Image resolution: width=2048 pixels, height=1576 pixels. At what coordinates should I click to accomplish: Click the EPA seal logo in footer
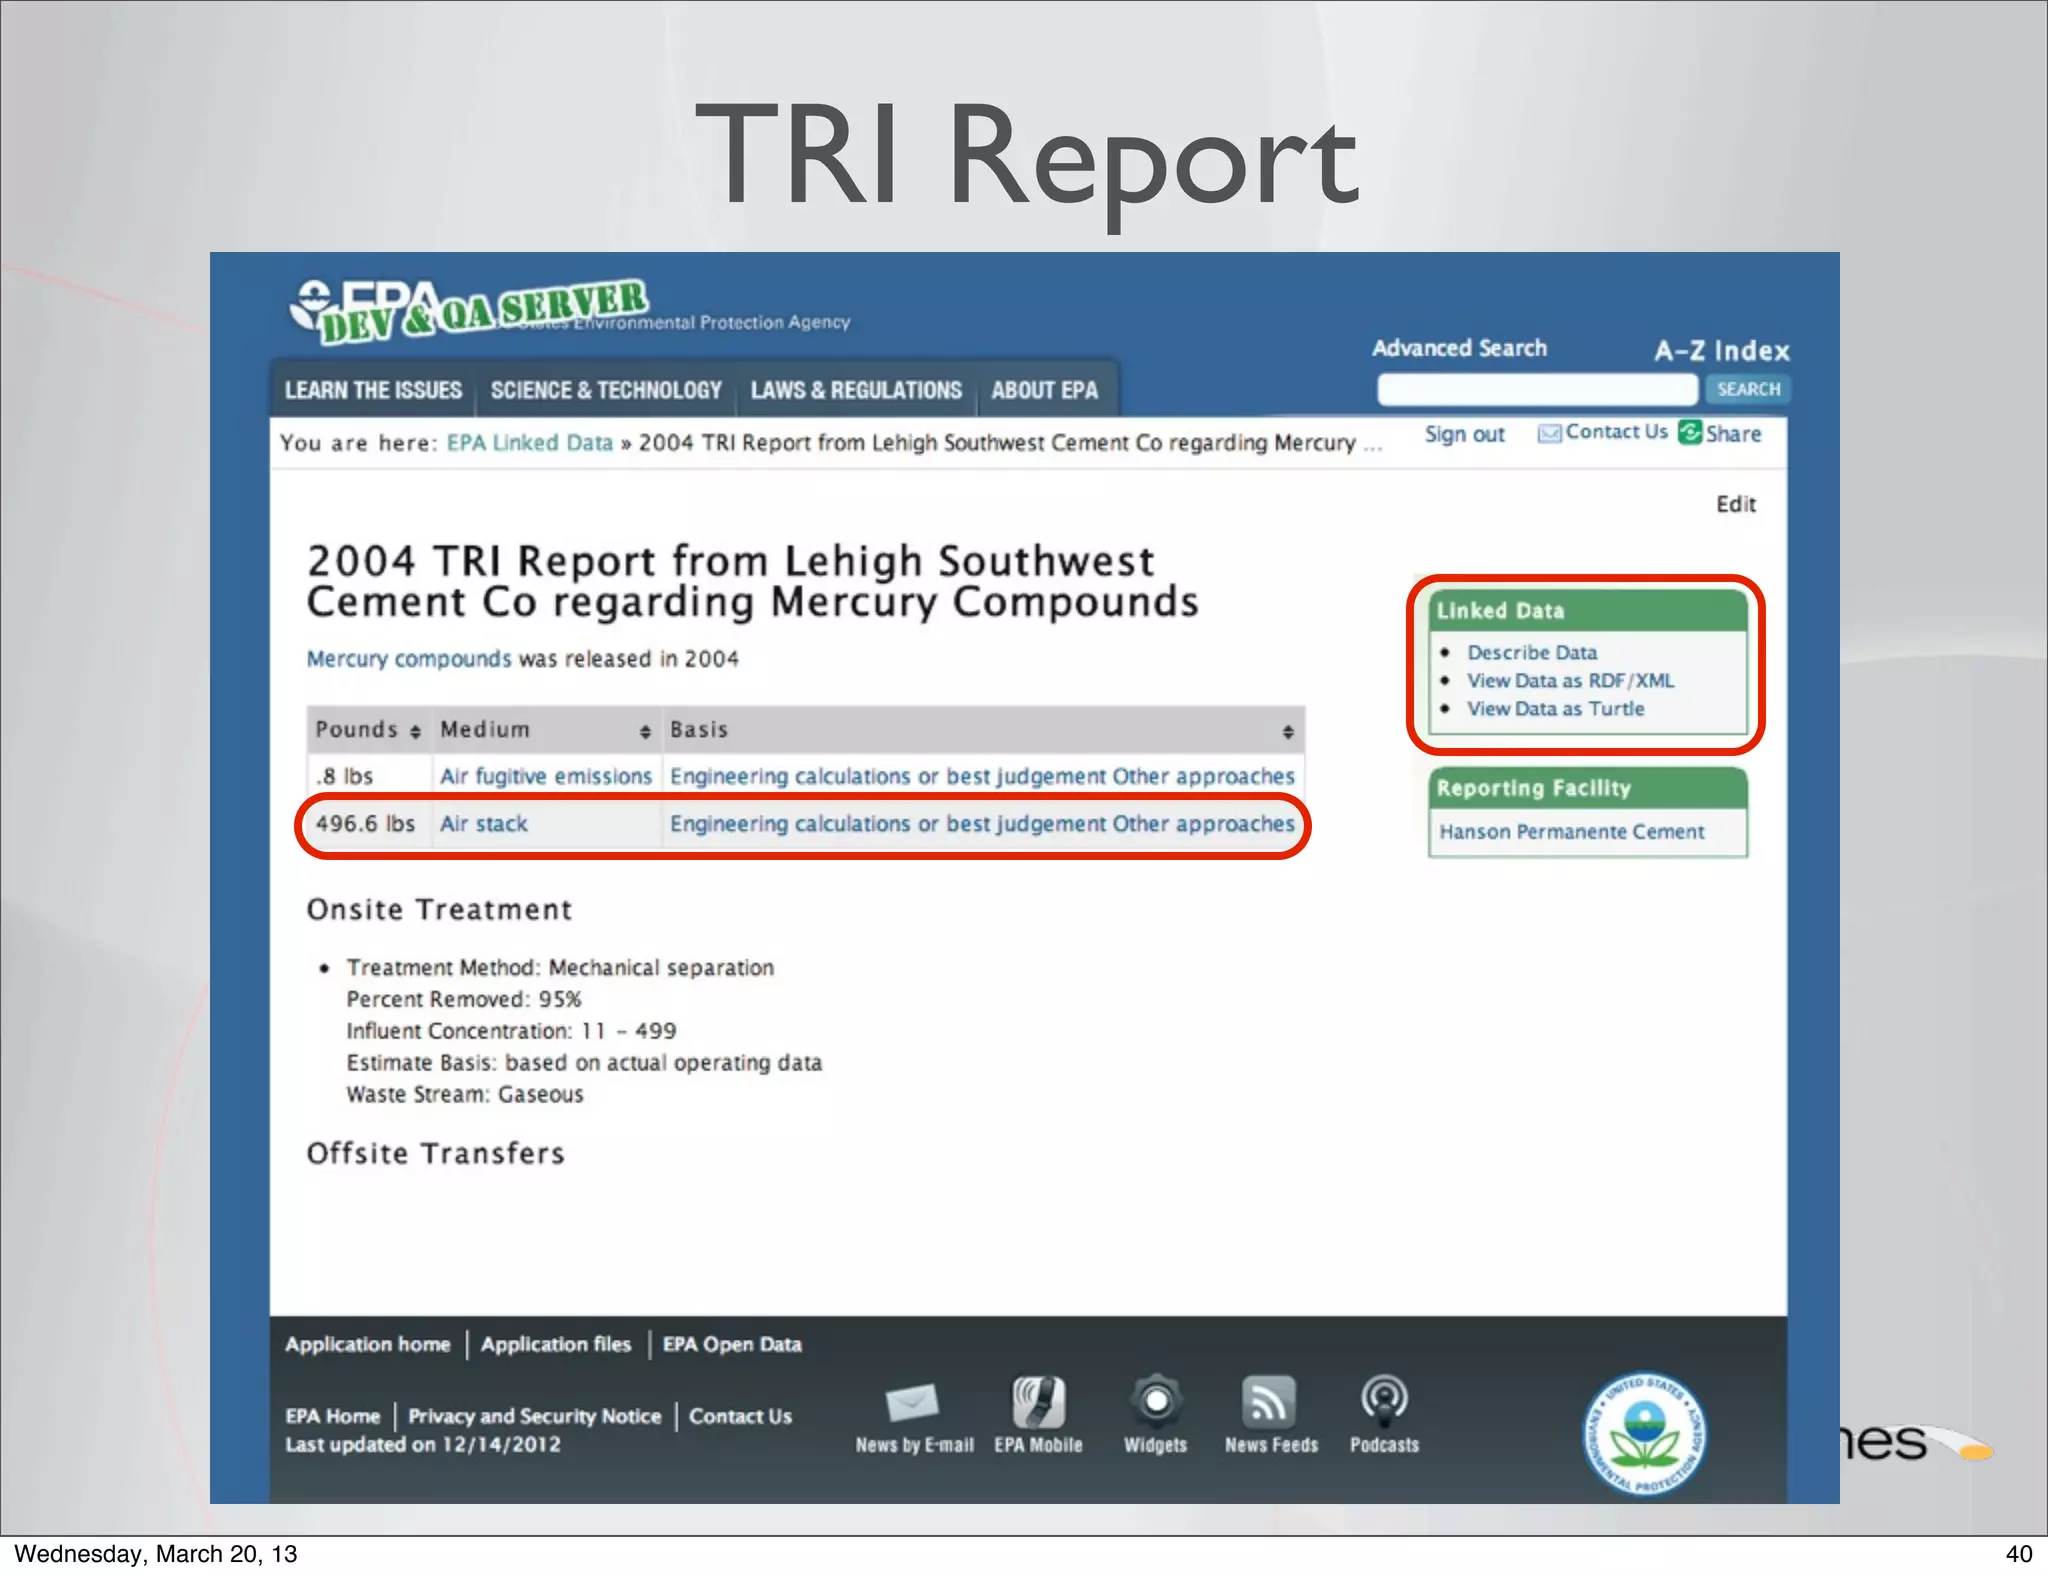[x=1644, y=1433]
